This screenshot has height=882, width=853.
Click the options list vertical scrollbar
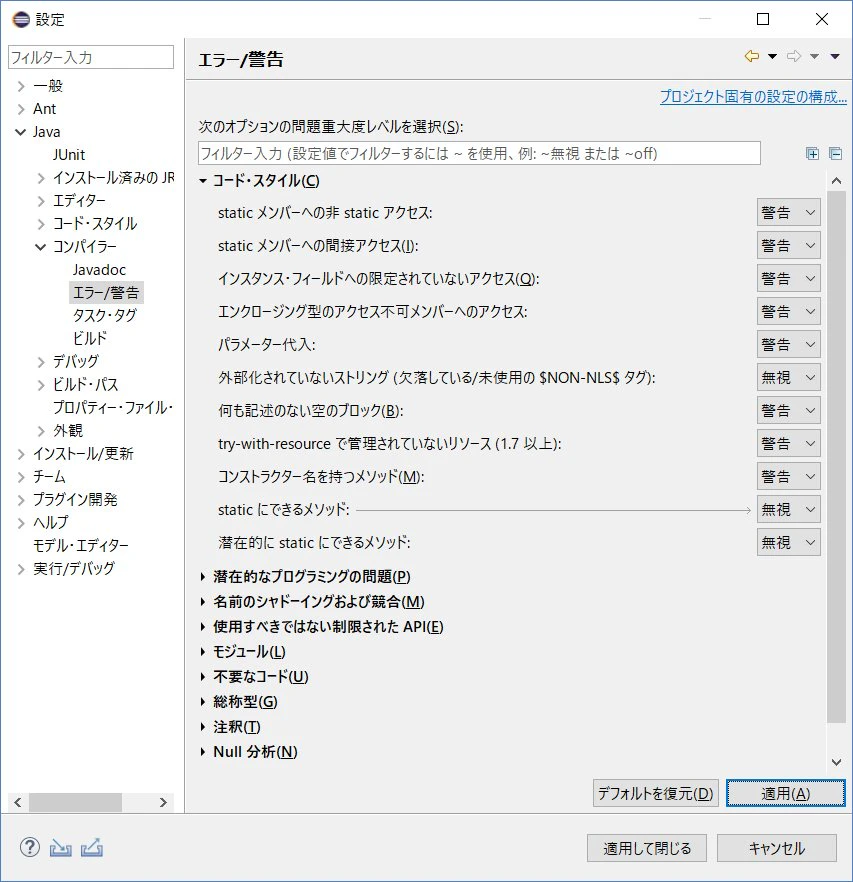(x=836, y=457)
